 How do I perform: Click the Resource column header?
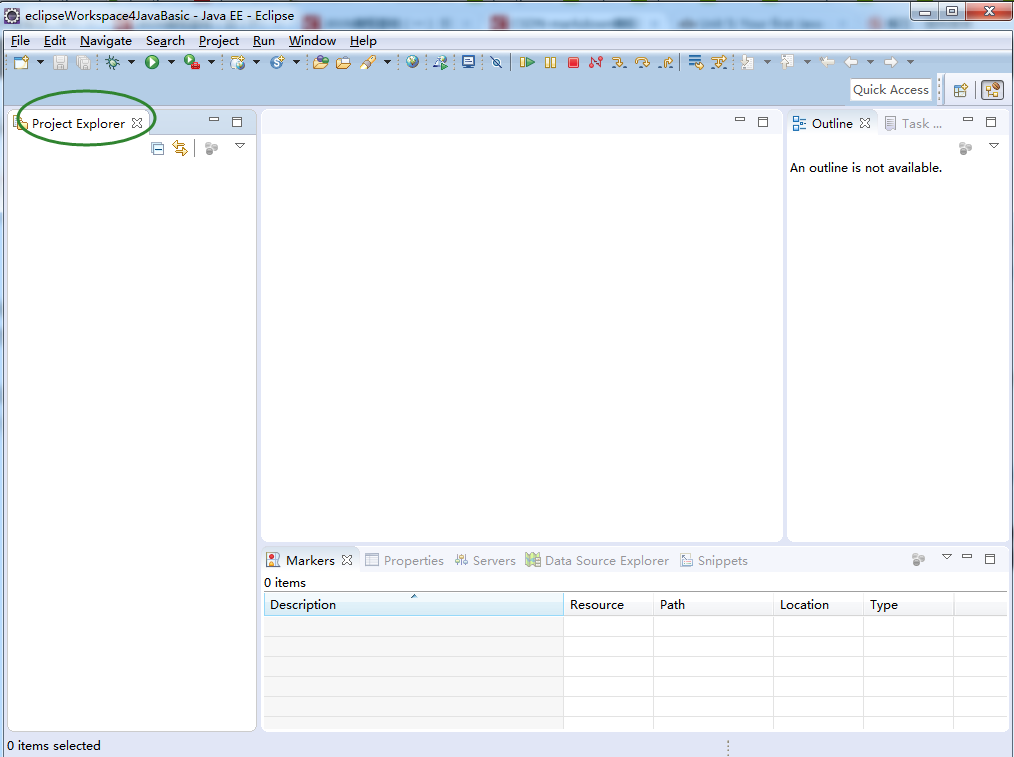(x=609, y=604)
